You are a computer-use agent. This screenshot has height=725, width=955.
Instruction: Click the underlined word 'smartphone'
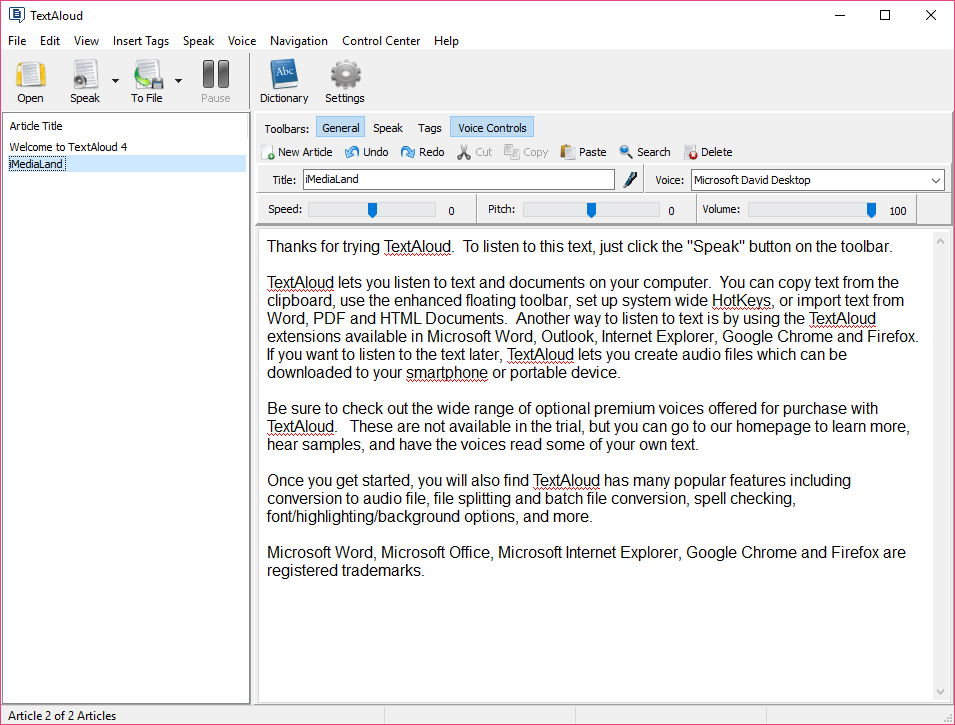coord(446,373)
